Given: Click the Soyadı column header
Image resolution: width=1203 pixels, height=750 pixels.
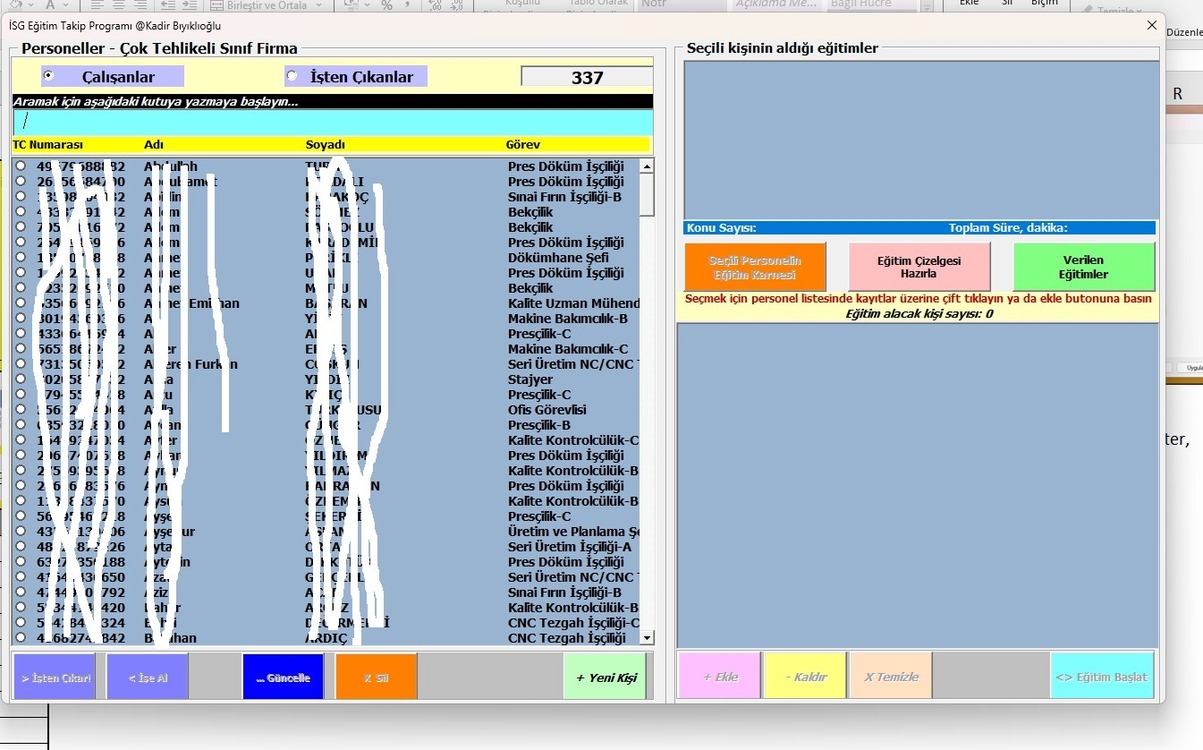Looking at the screenshot, I should [325, 145].
